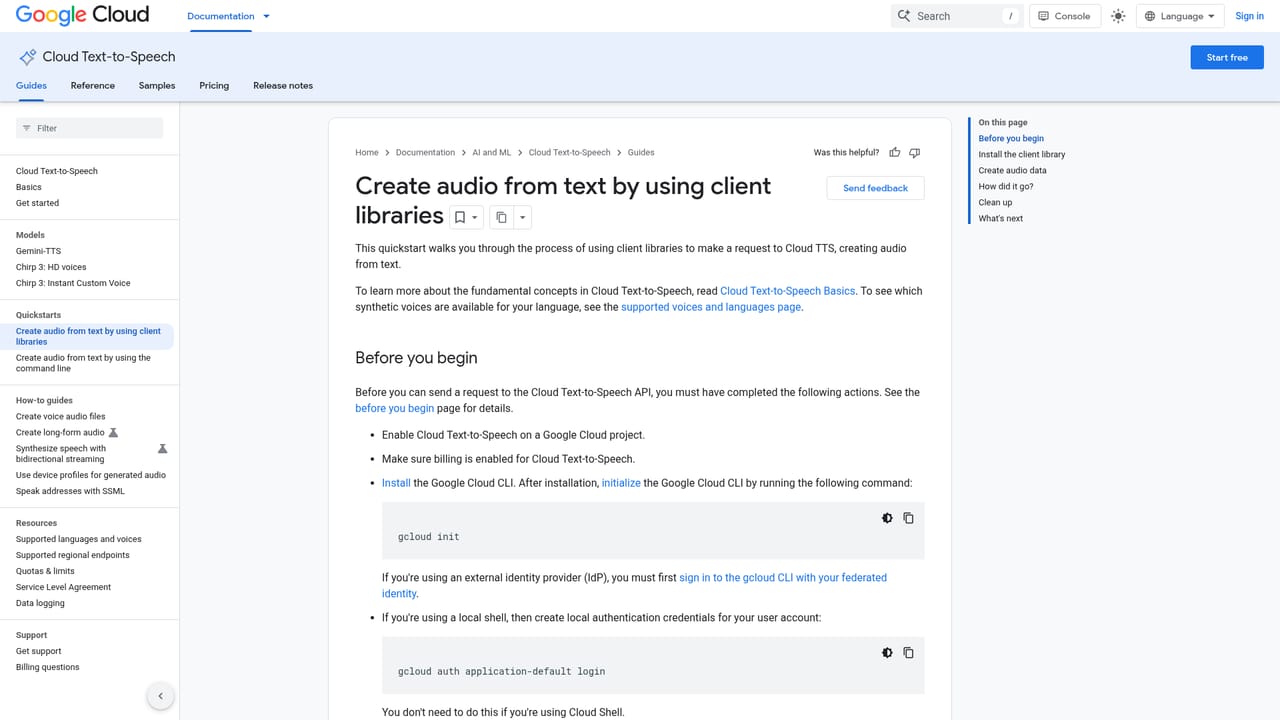Image resolution: width=1280 pixels, height=720 pixels.
Task: Click the thumbs up helpful icon
Action: pos(895,152)
